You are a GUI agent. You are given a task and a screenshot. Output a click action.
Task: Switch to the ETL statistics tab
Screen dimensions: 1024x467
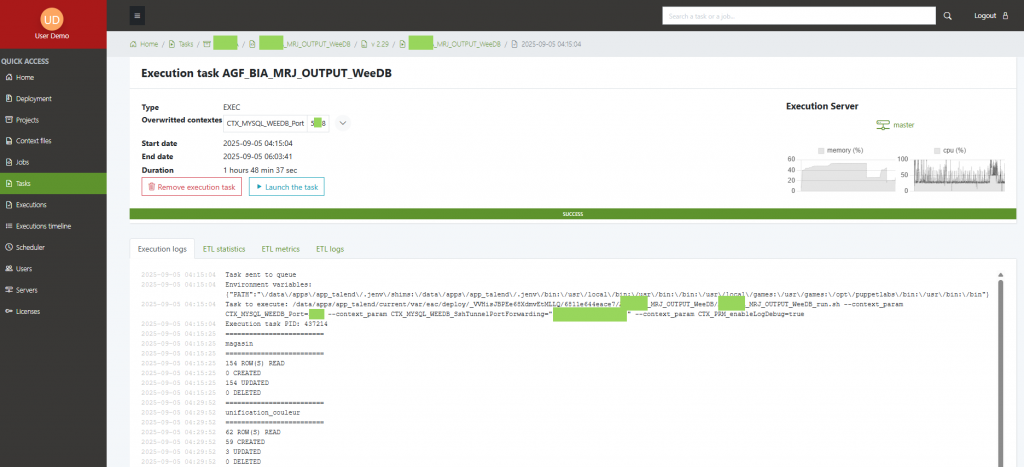224,249
